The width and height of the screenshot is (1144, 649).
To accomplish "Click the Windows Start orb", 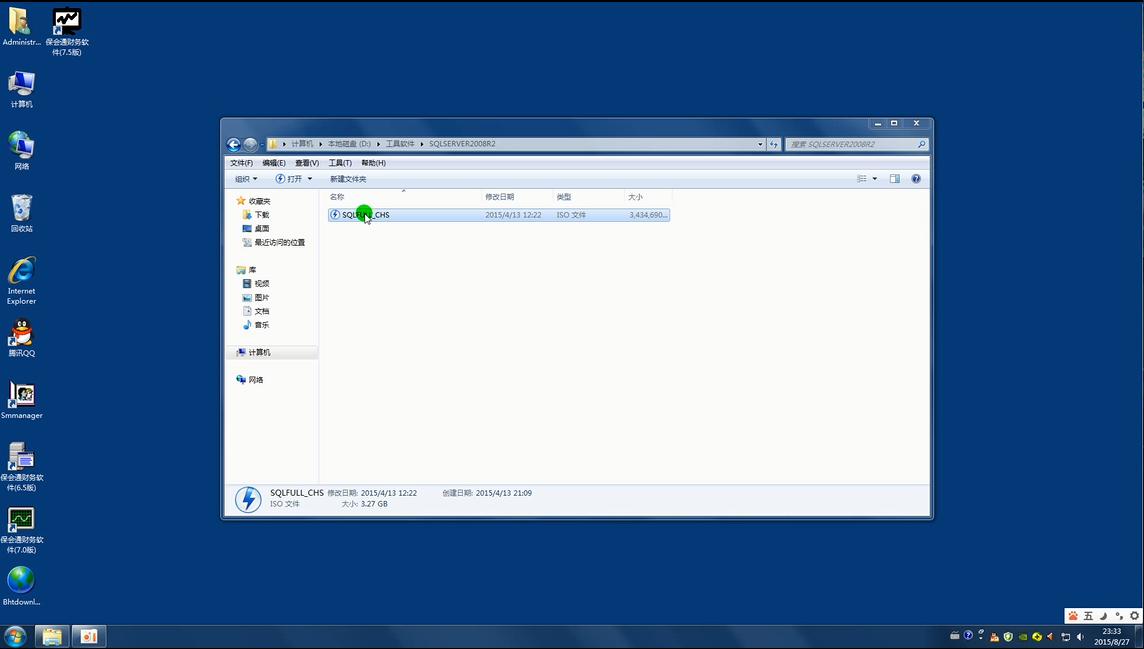I will click(15, 636).
